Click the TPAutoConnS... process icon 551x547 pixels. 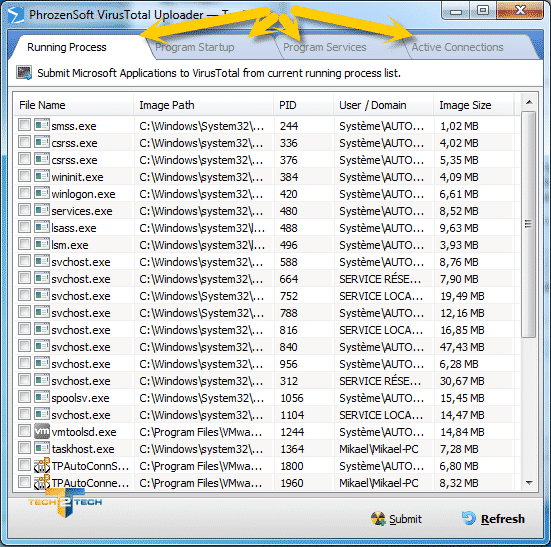point(42,465)
